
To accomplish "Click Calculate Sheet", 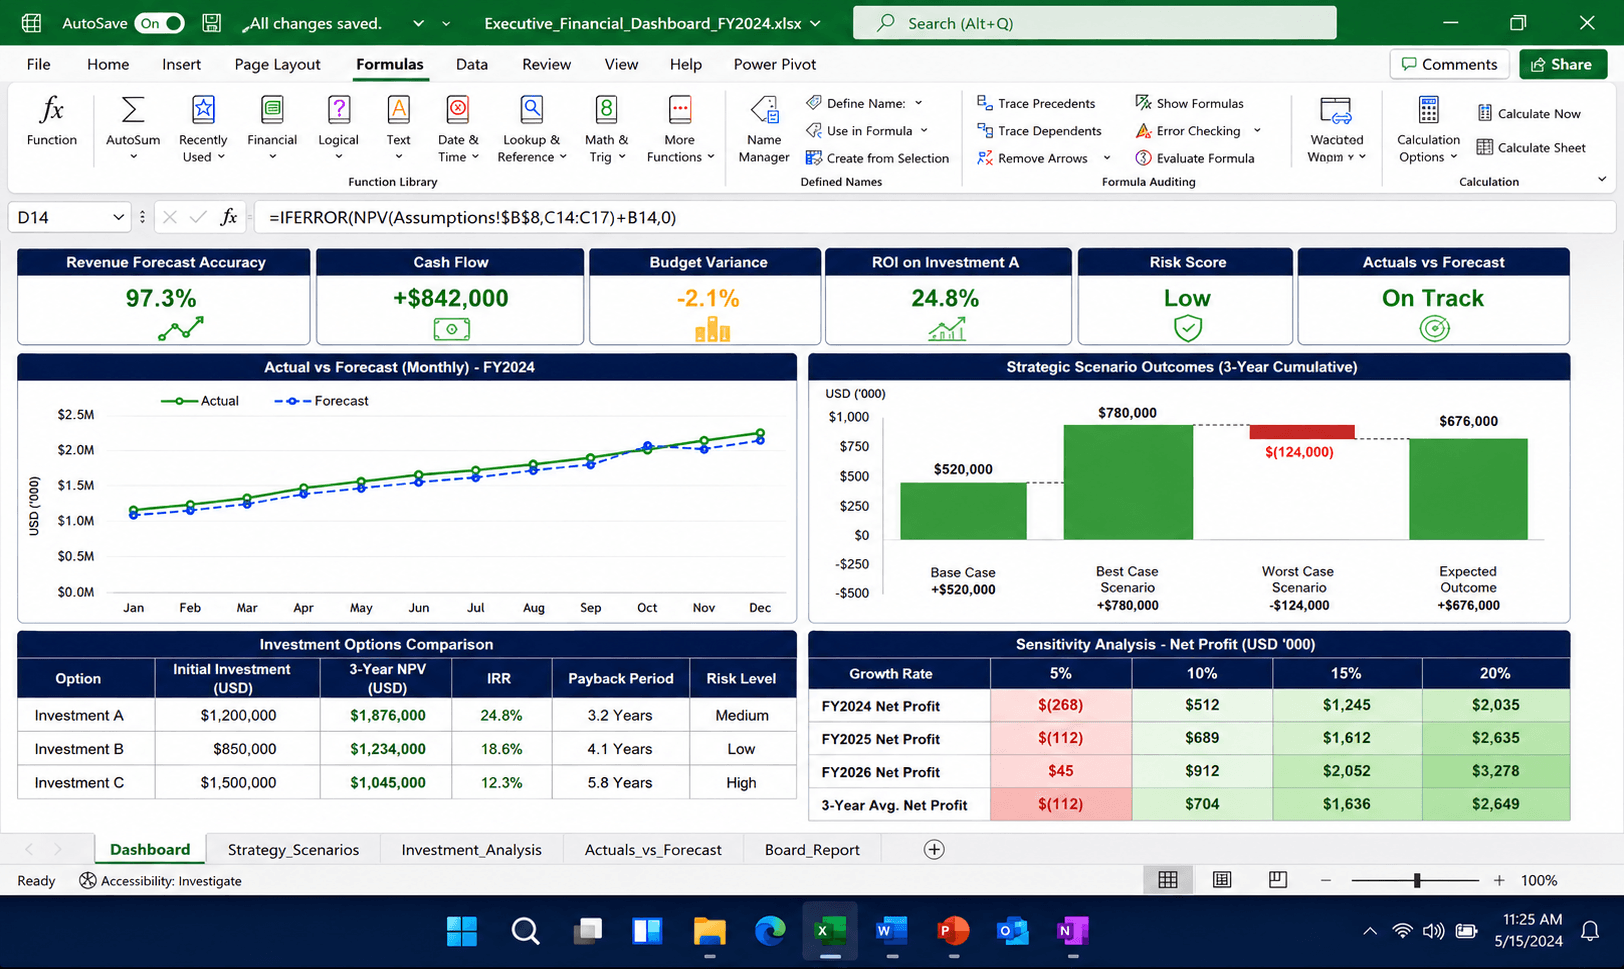I will click(1531, 148).
